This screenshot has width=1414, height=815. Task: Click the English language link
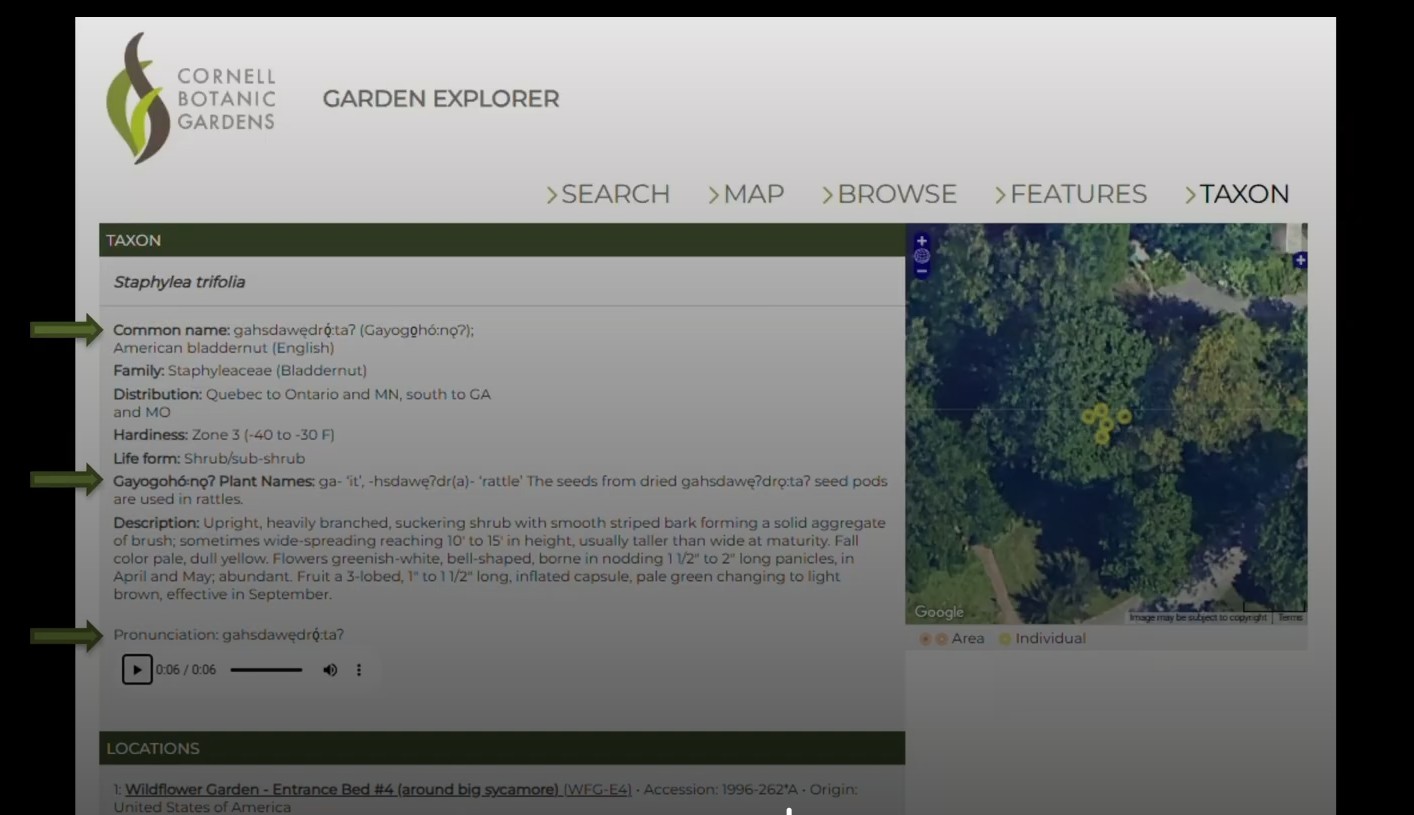(303, 348)
